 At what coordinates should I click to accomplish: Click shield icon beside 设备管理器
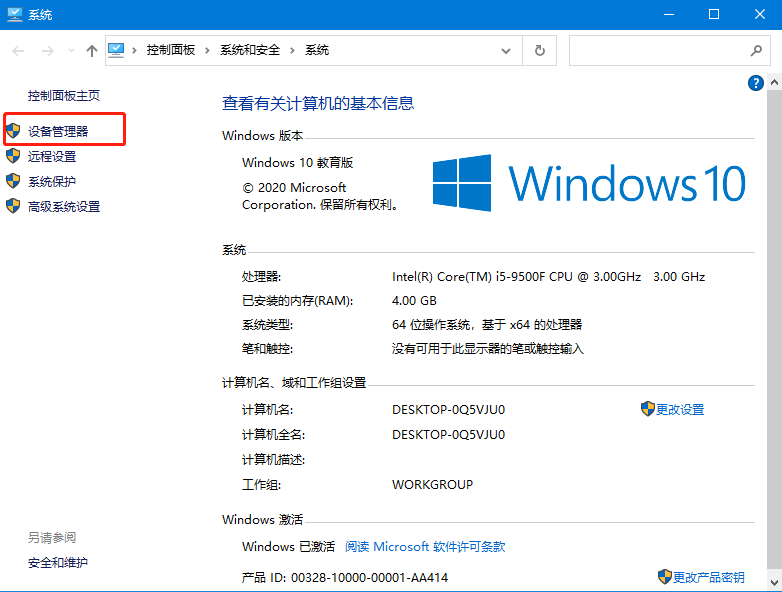point(13,131)
